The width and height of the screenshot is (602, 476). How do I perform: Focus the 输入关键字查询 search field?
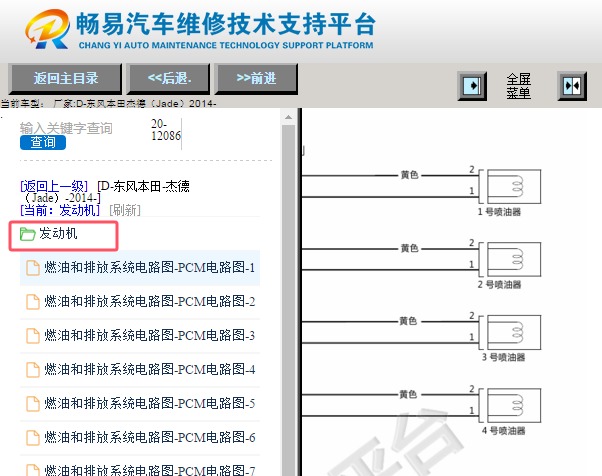(x=66, y=128)
